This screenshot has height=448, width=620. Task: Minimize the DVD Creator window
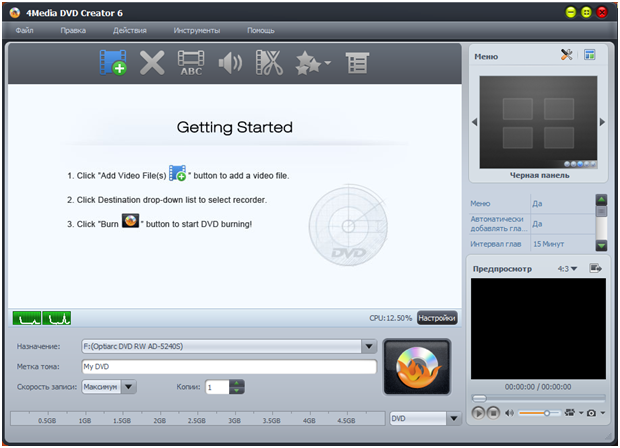pos(571,13)
